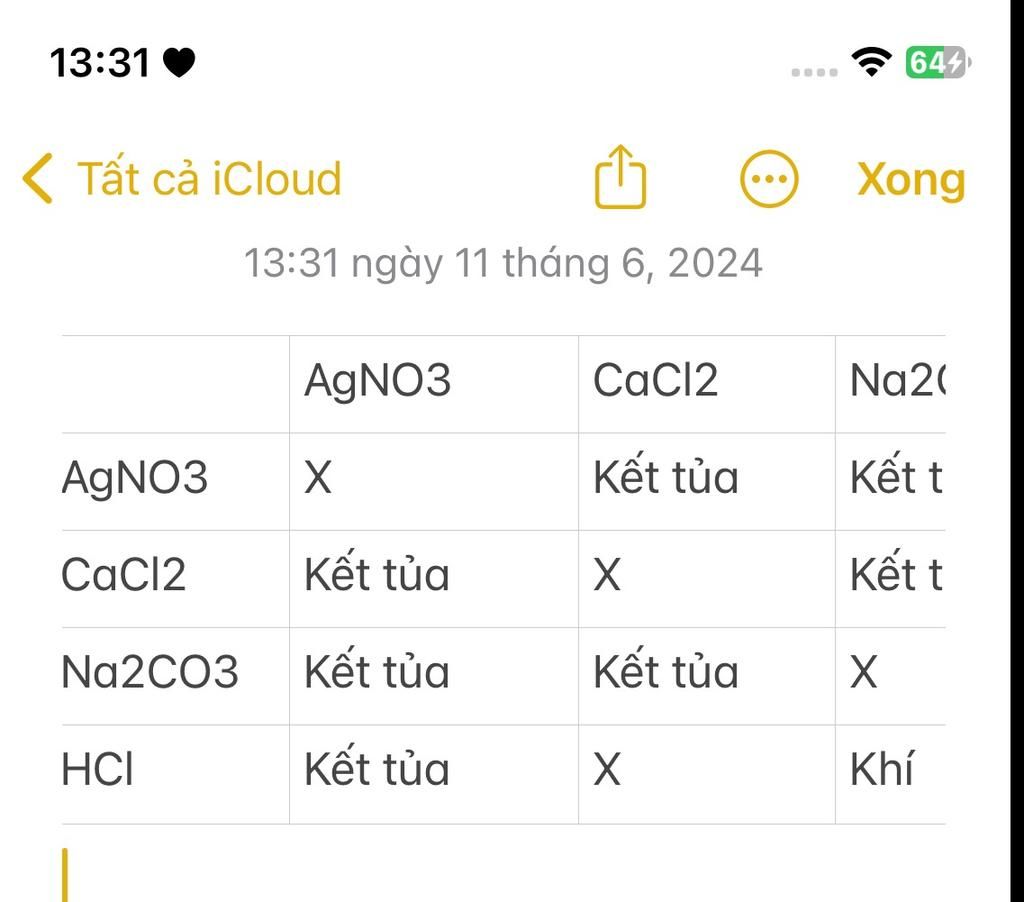Tap the Wi-Fi status icon
The image size is (1024, 902).
click(872, 63)
